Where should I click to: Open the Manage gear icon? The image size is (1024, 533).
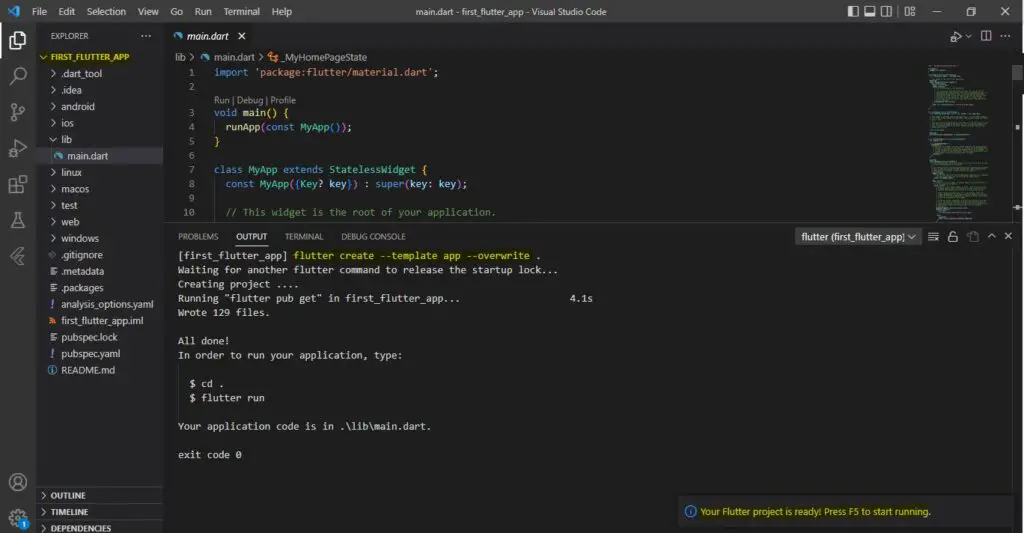18,519
